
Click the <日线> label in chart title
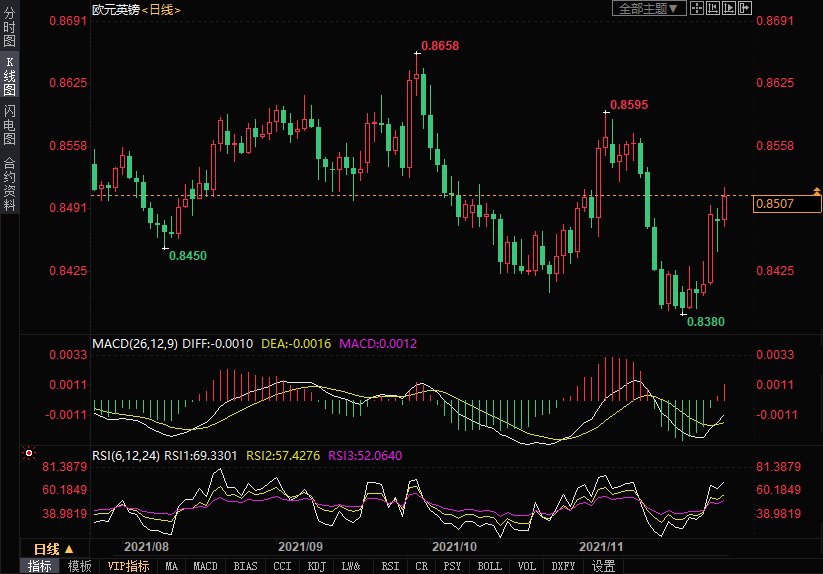tap(161, 9)
